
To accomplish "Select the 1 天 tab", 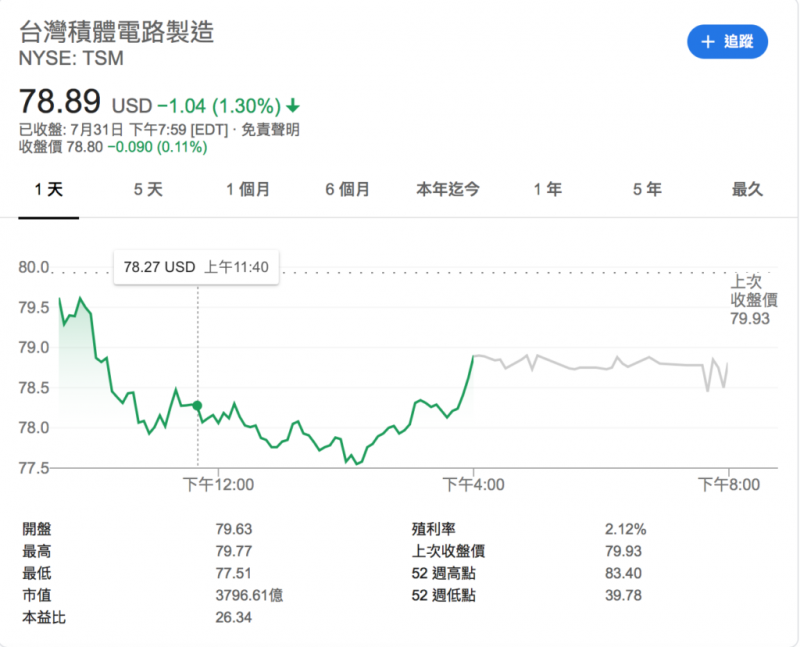I will point(48,190).
